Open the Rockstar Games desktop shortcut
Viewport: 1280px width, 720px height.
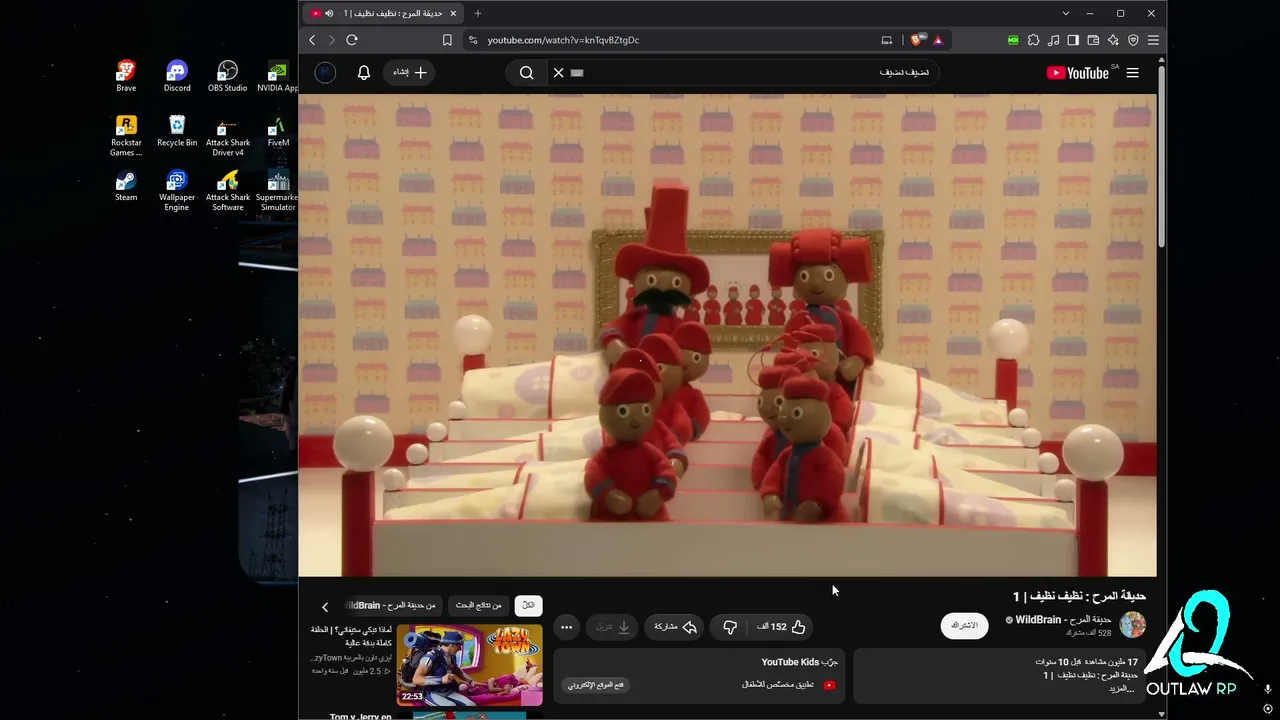(x=126, y=136)
